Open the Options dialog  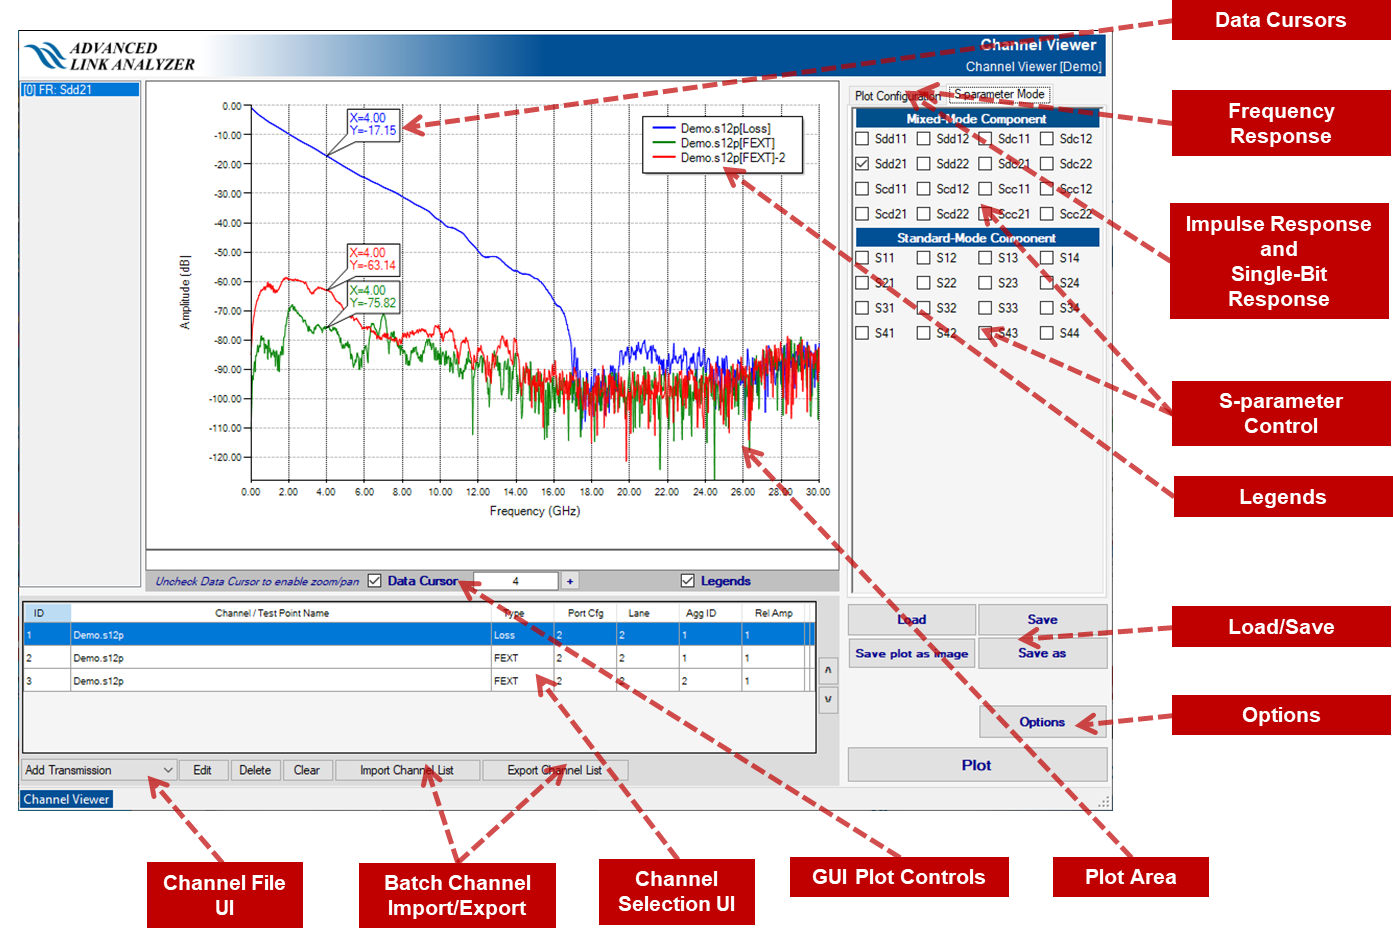1042,722
